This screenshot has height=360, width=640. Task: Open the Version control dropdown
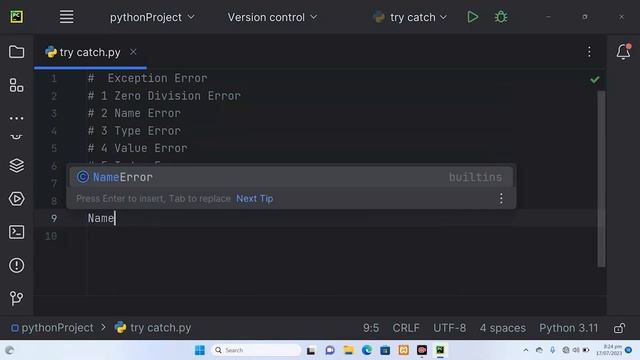click(272, 17)
